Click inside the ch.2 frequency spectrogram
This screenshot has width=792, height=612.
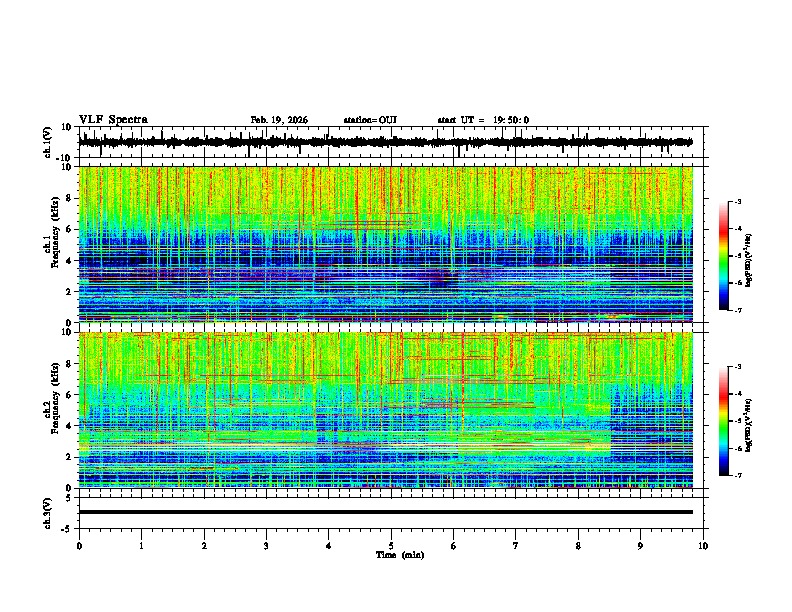click(385, 410)
